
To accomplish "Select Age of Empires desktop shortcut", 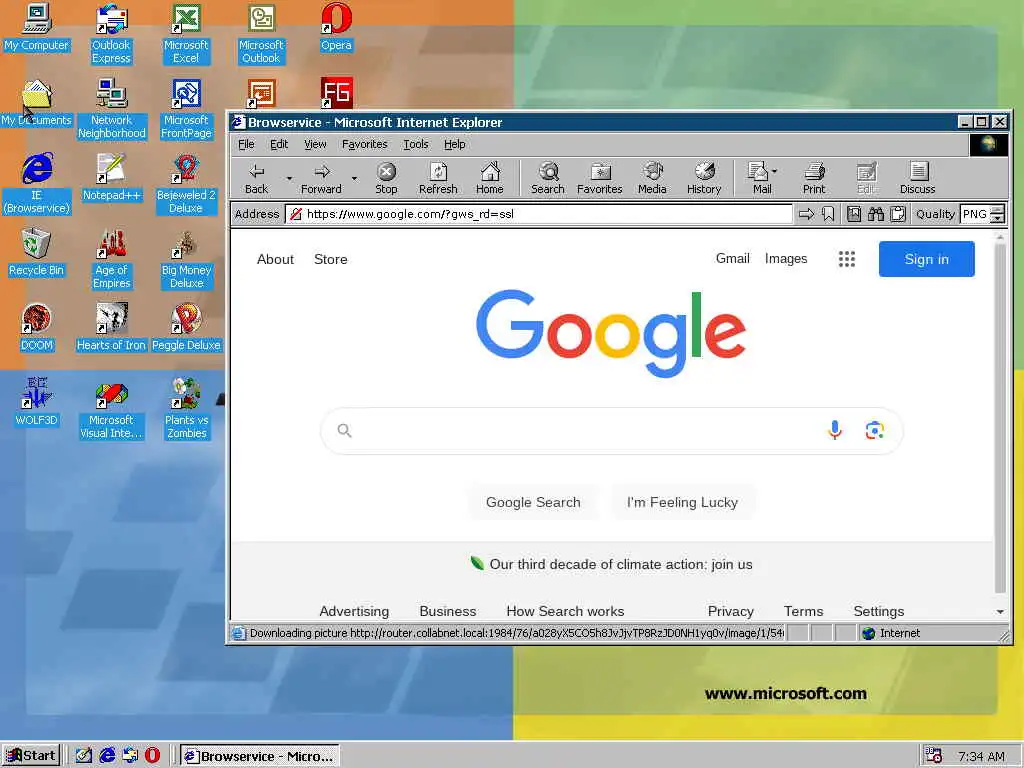I will coord(112,259).
